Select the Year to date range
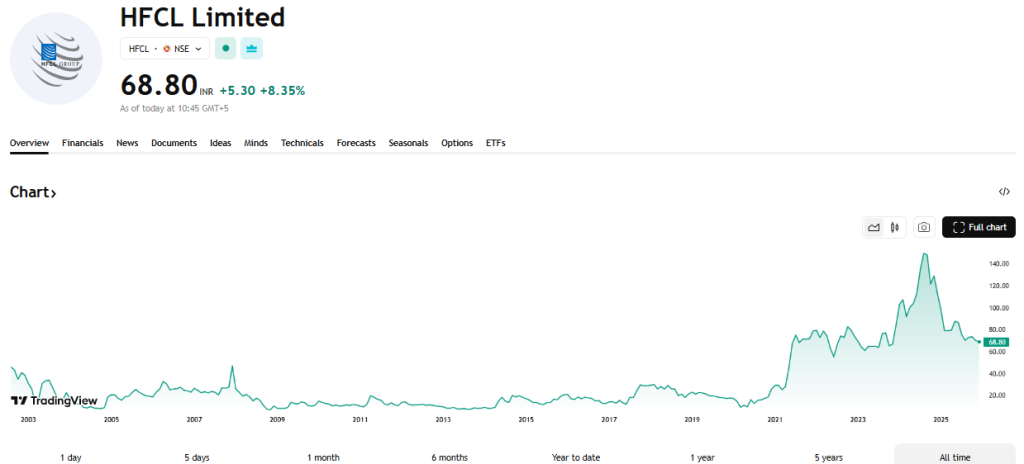The width and height of the screenshot is (1024, 464). [x=575, y=457]
